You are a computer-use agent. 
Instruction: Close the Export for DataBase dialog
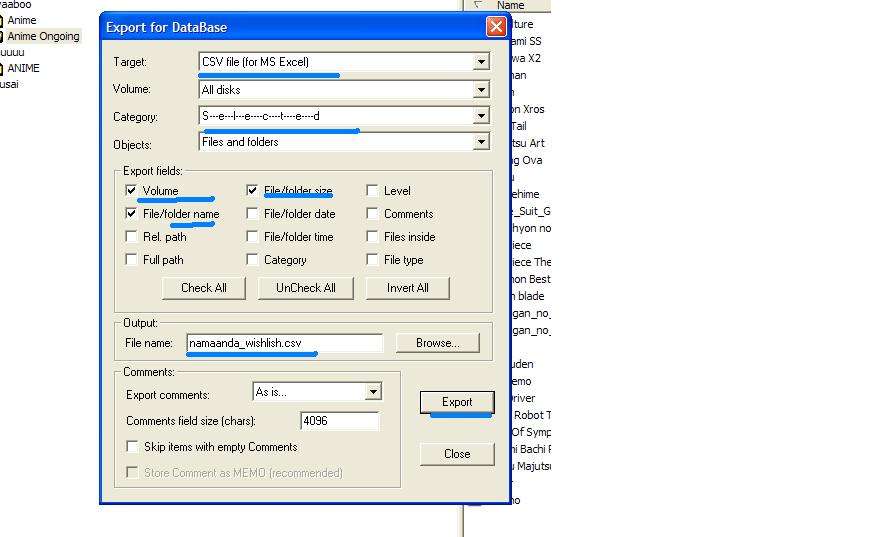(x=496, y=27)
